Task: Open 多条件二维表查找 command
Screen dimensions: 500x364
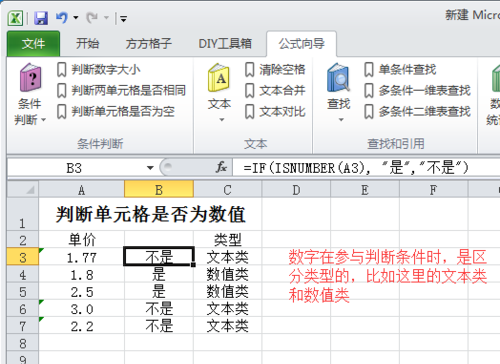Action: tap(417, 112)
